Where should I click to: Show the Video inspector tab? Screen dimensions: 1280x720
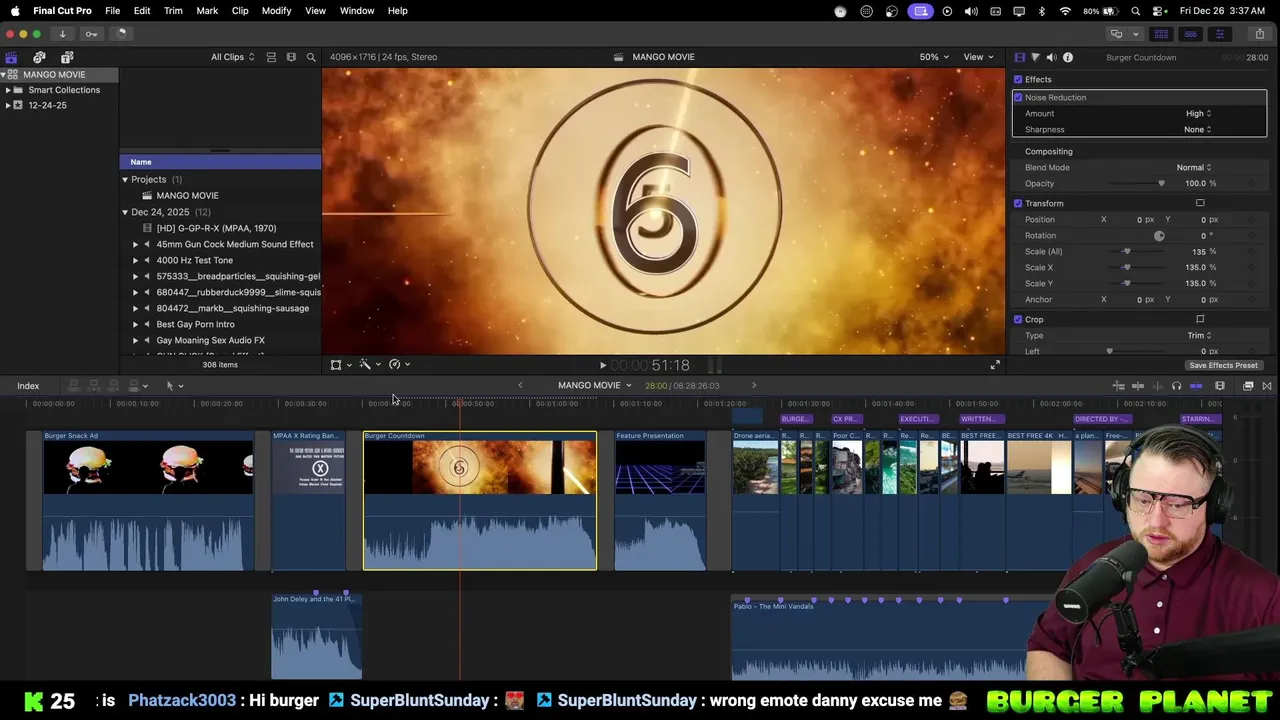1019,57
